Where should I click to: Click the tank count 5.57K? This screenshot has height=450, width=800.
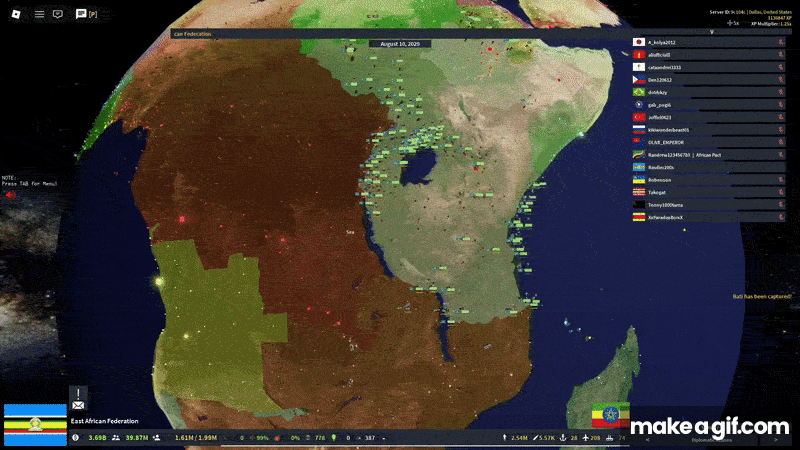[x=547, y=438]
